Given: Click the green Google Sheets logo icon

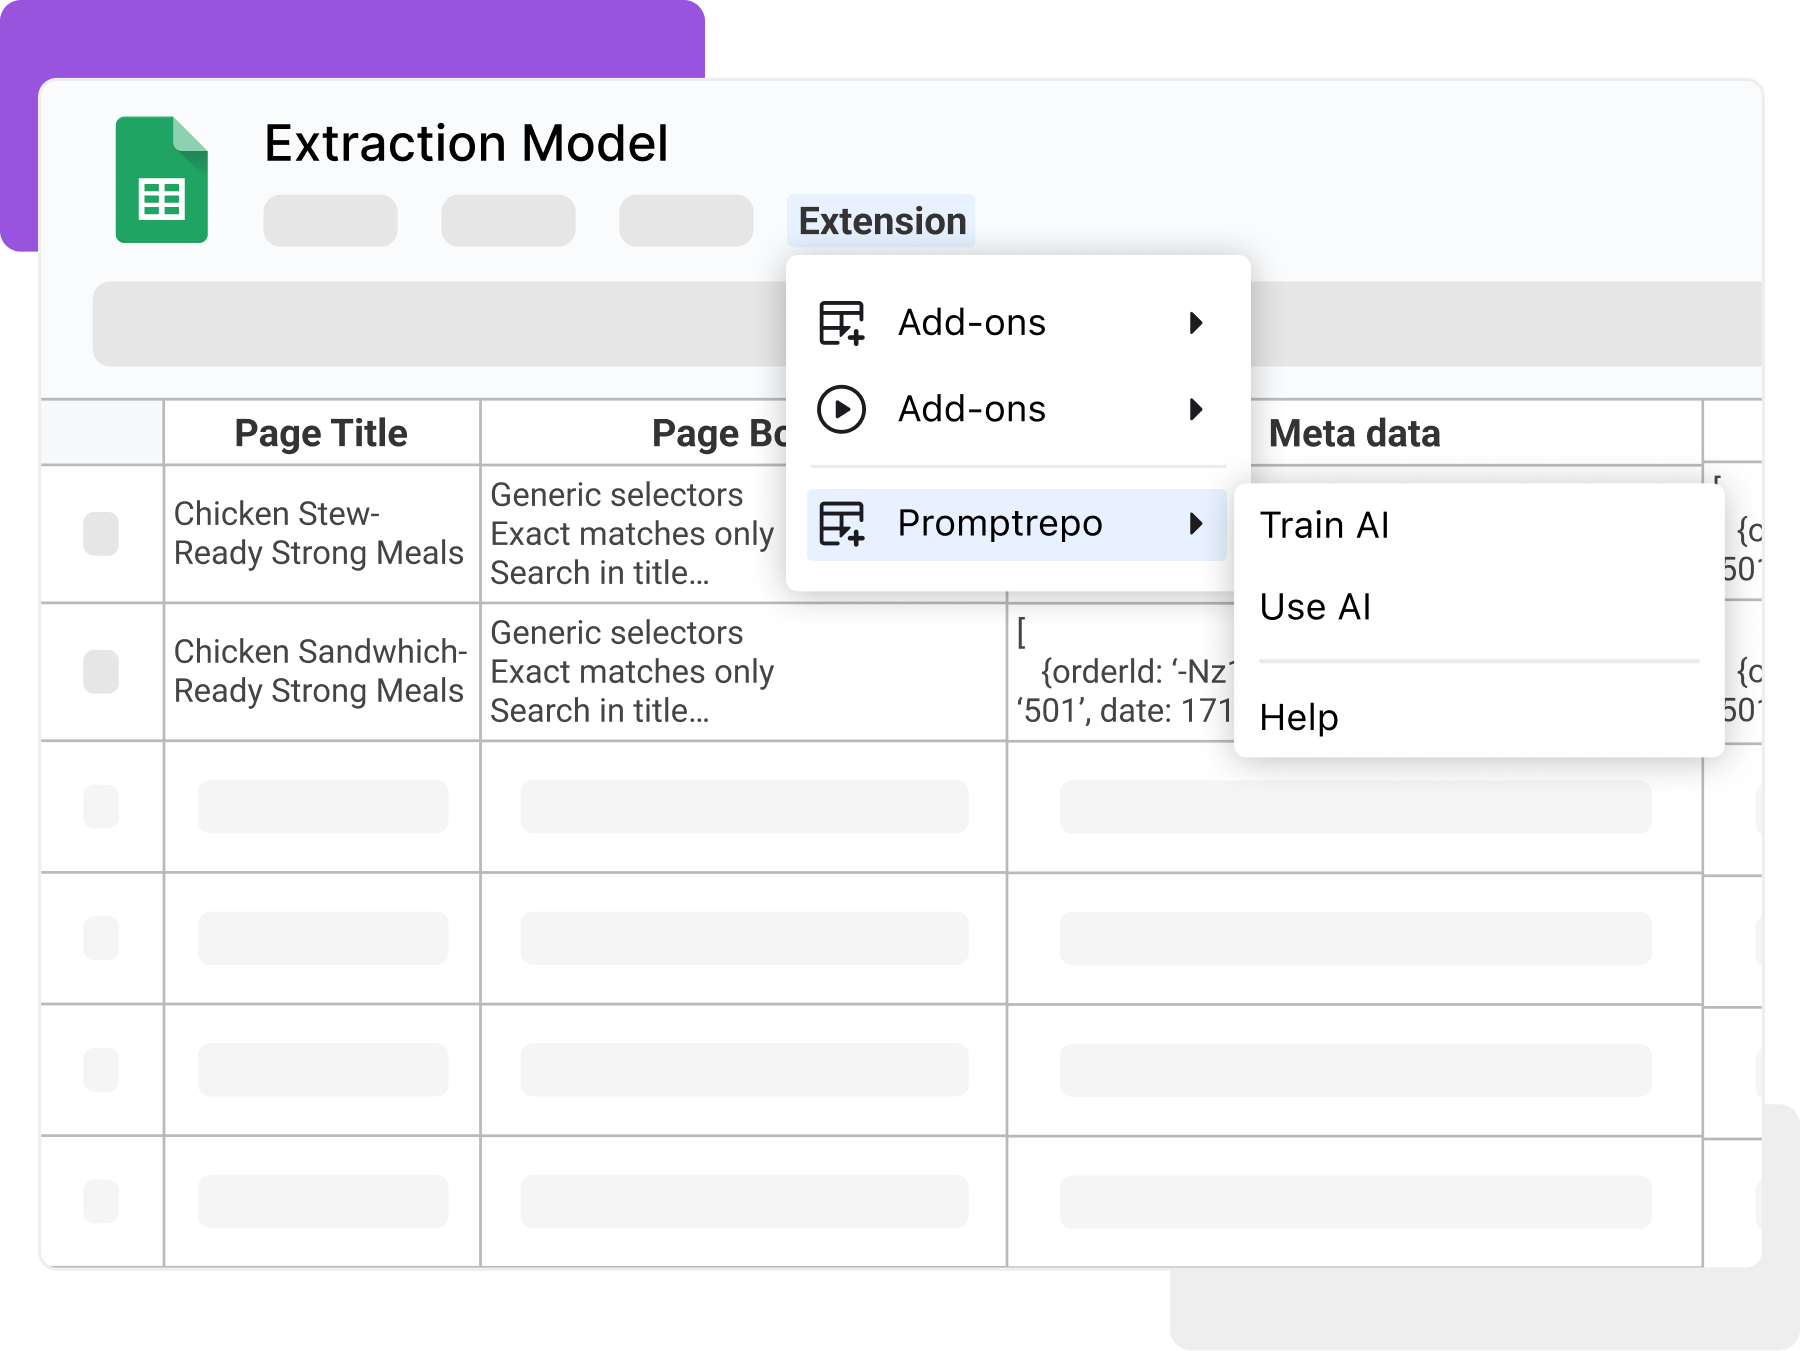Looking at the screenshot, I should (161, 180).
